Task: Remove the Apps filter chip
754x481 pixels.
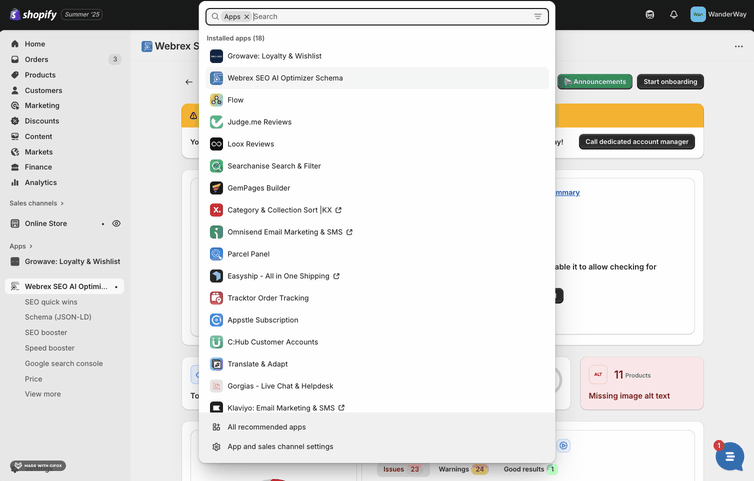Action: [x=247, y=16]
